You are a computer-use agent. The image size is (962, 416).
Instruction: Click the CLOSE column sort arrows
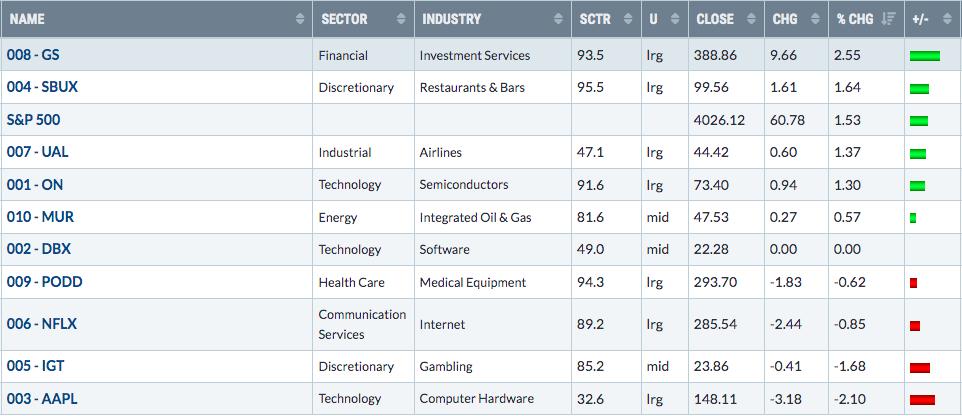[752, 19]
